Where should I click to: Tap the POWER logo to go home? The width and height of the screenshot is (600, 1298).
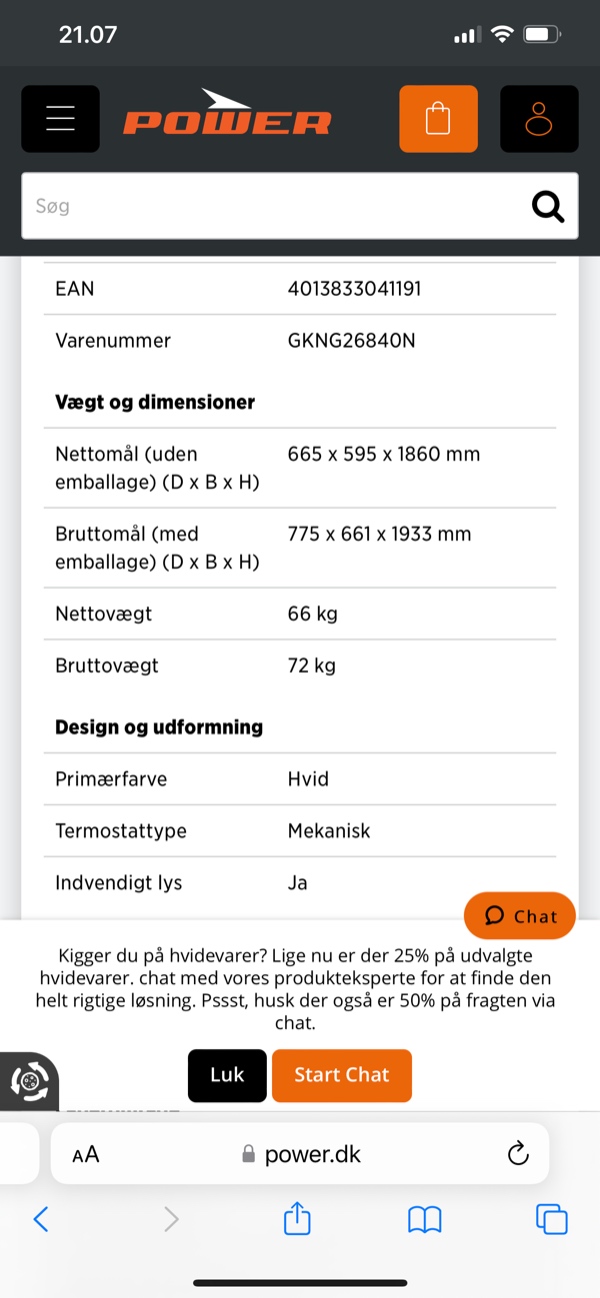[x=227, y=118]
